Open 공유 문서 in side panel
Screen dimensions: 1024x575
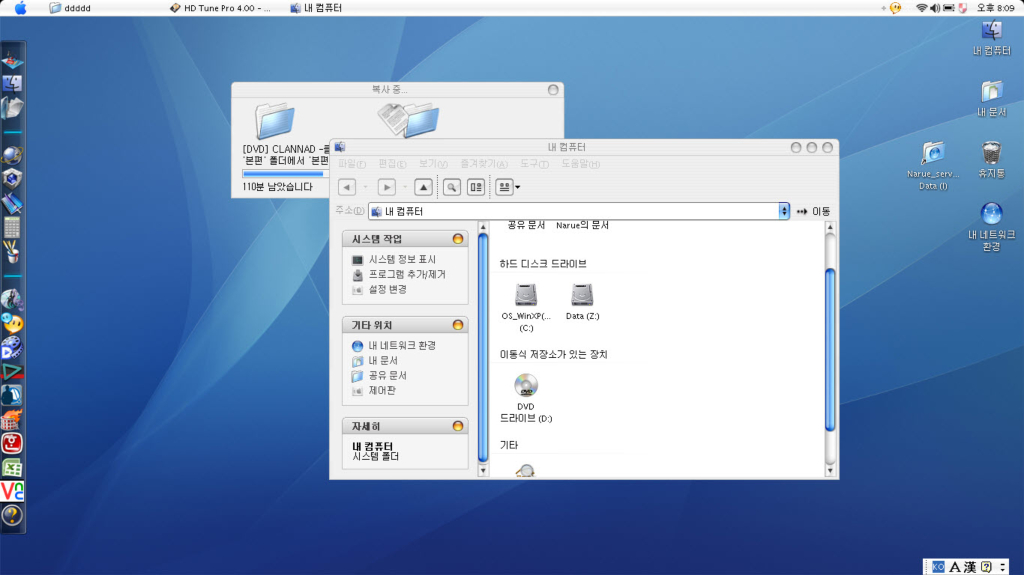tap(388, 376)
